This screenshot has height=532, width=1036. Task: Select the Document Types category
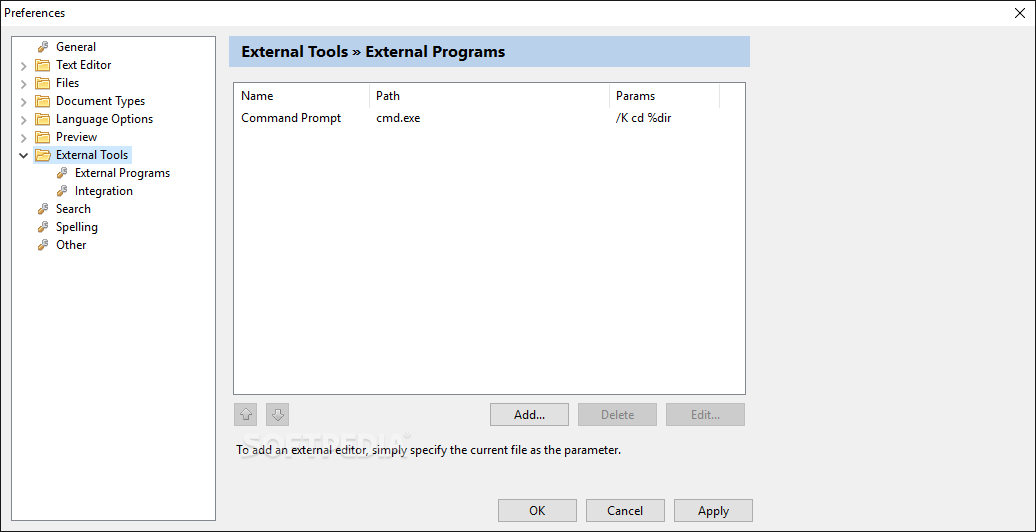point(100,101)
